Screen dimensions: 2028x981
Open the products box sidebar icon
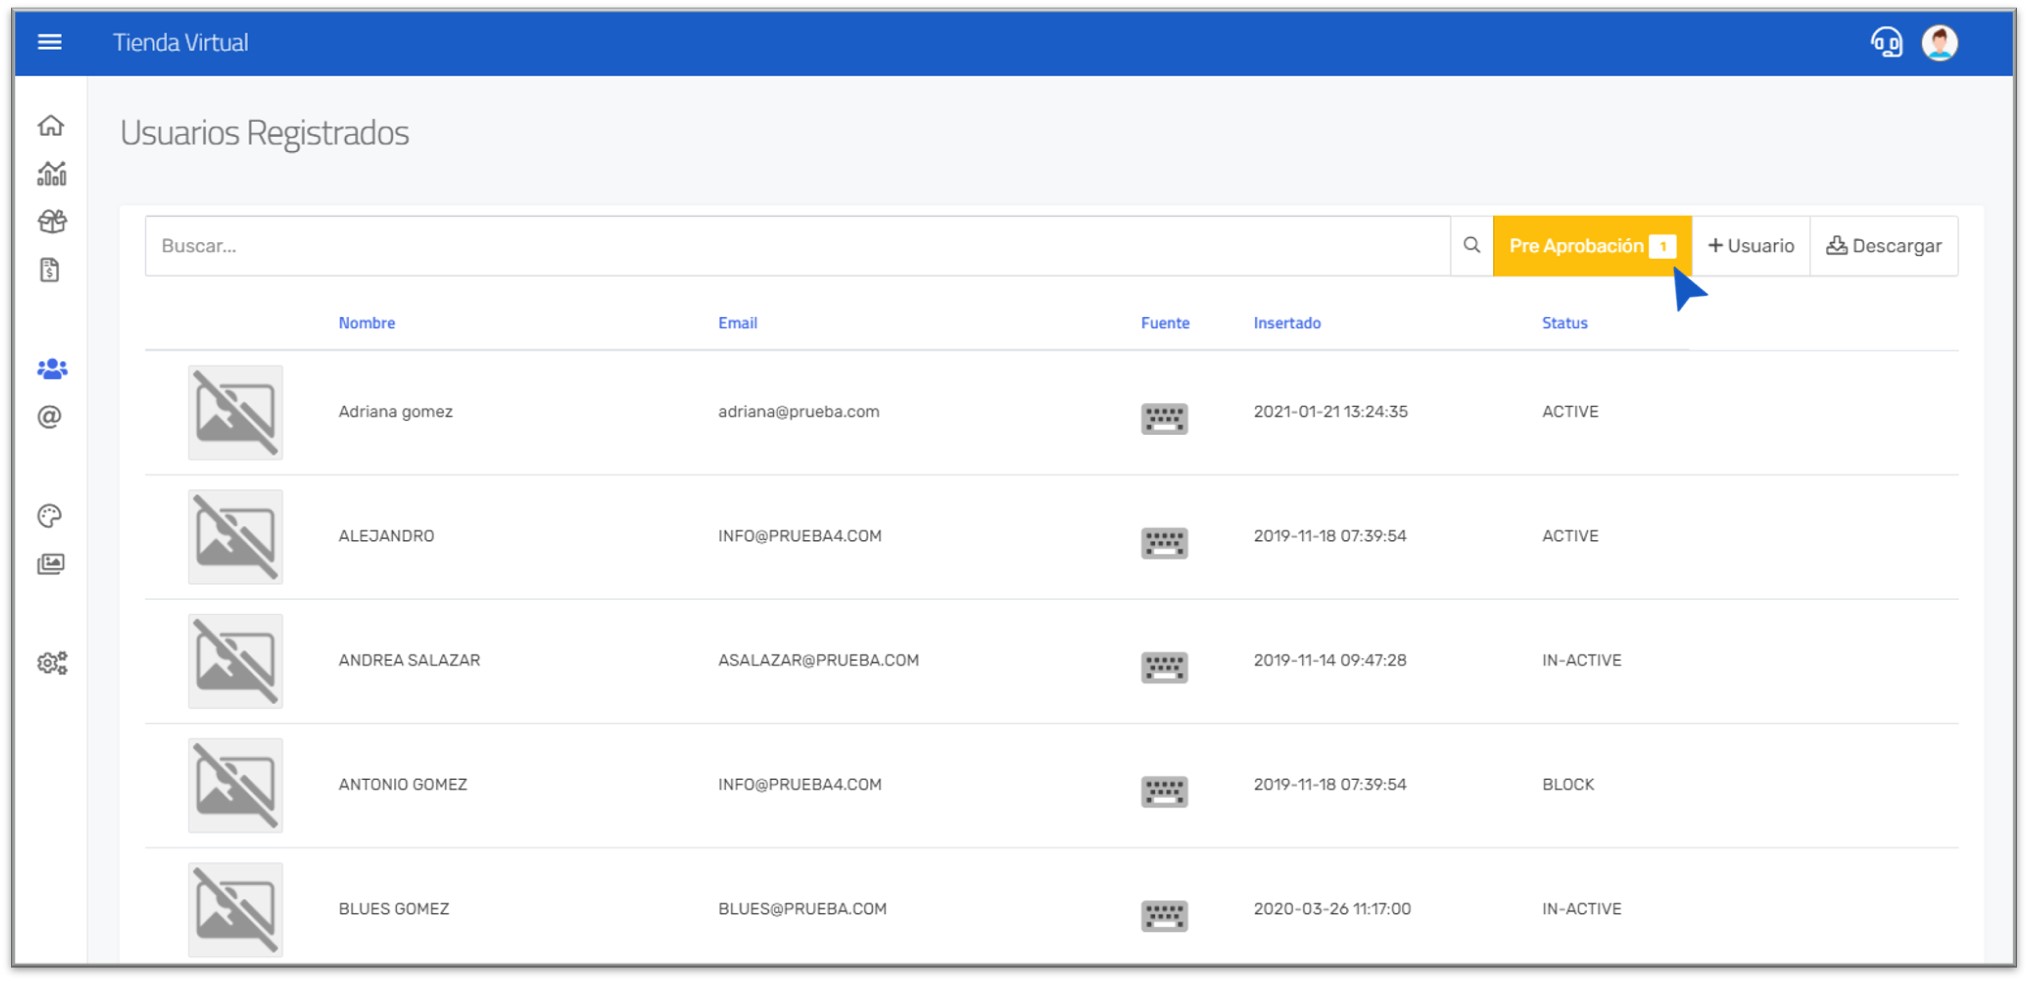[x=52, y=221]
